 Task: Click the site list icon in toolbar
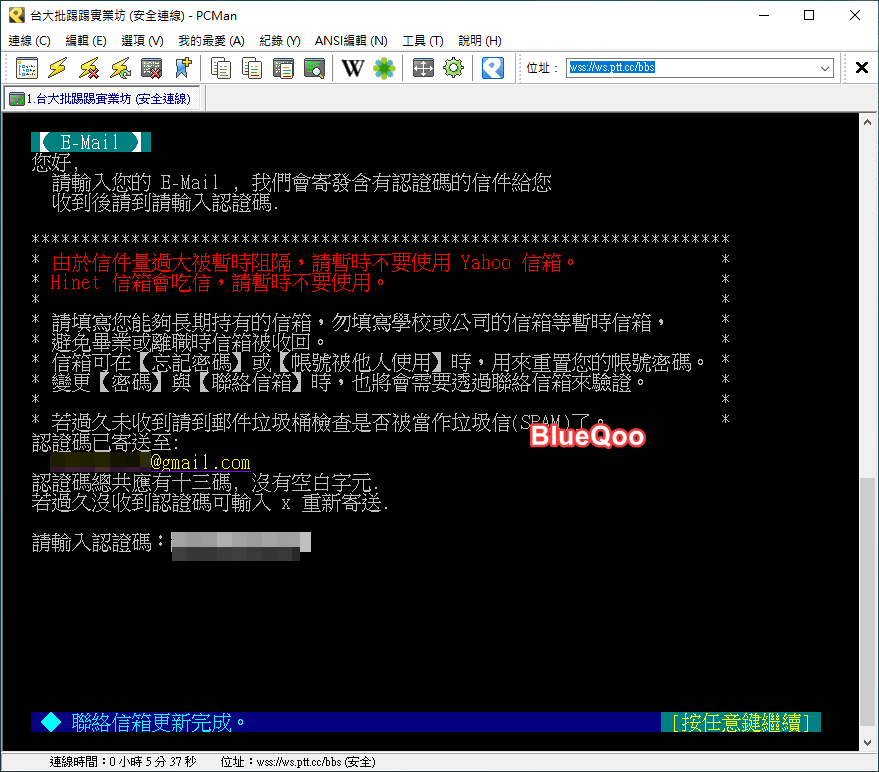(x=27, y=68)
